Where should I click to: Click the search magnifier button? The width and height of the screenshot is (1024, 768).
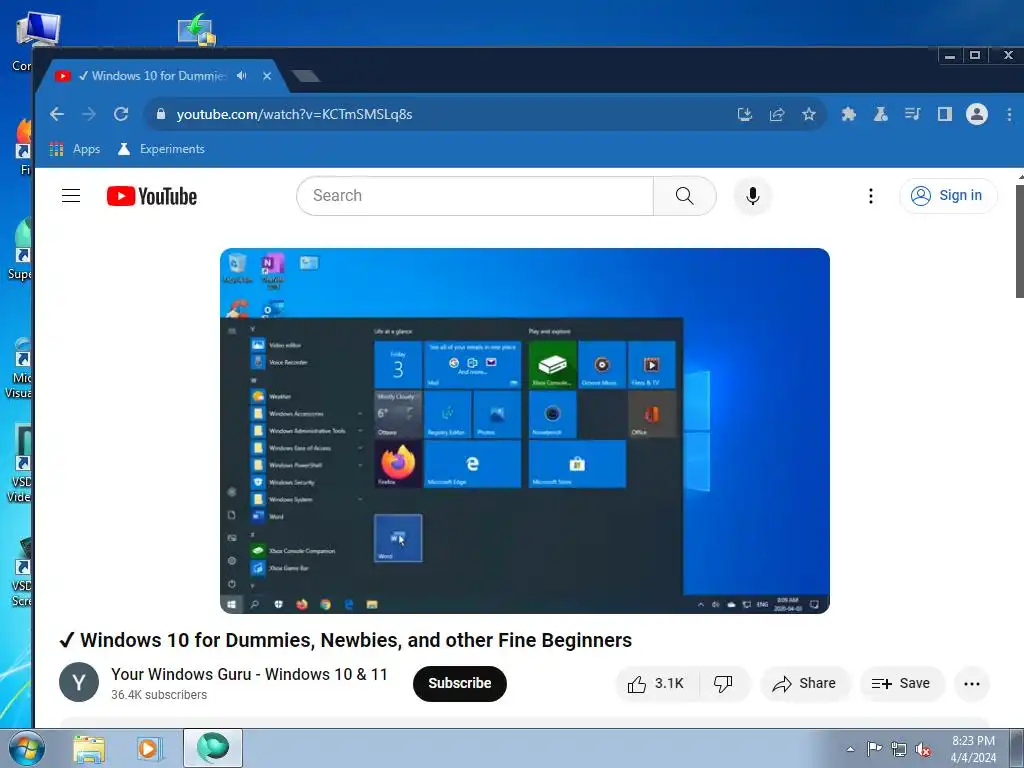click(x=684, y=195)
